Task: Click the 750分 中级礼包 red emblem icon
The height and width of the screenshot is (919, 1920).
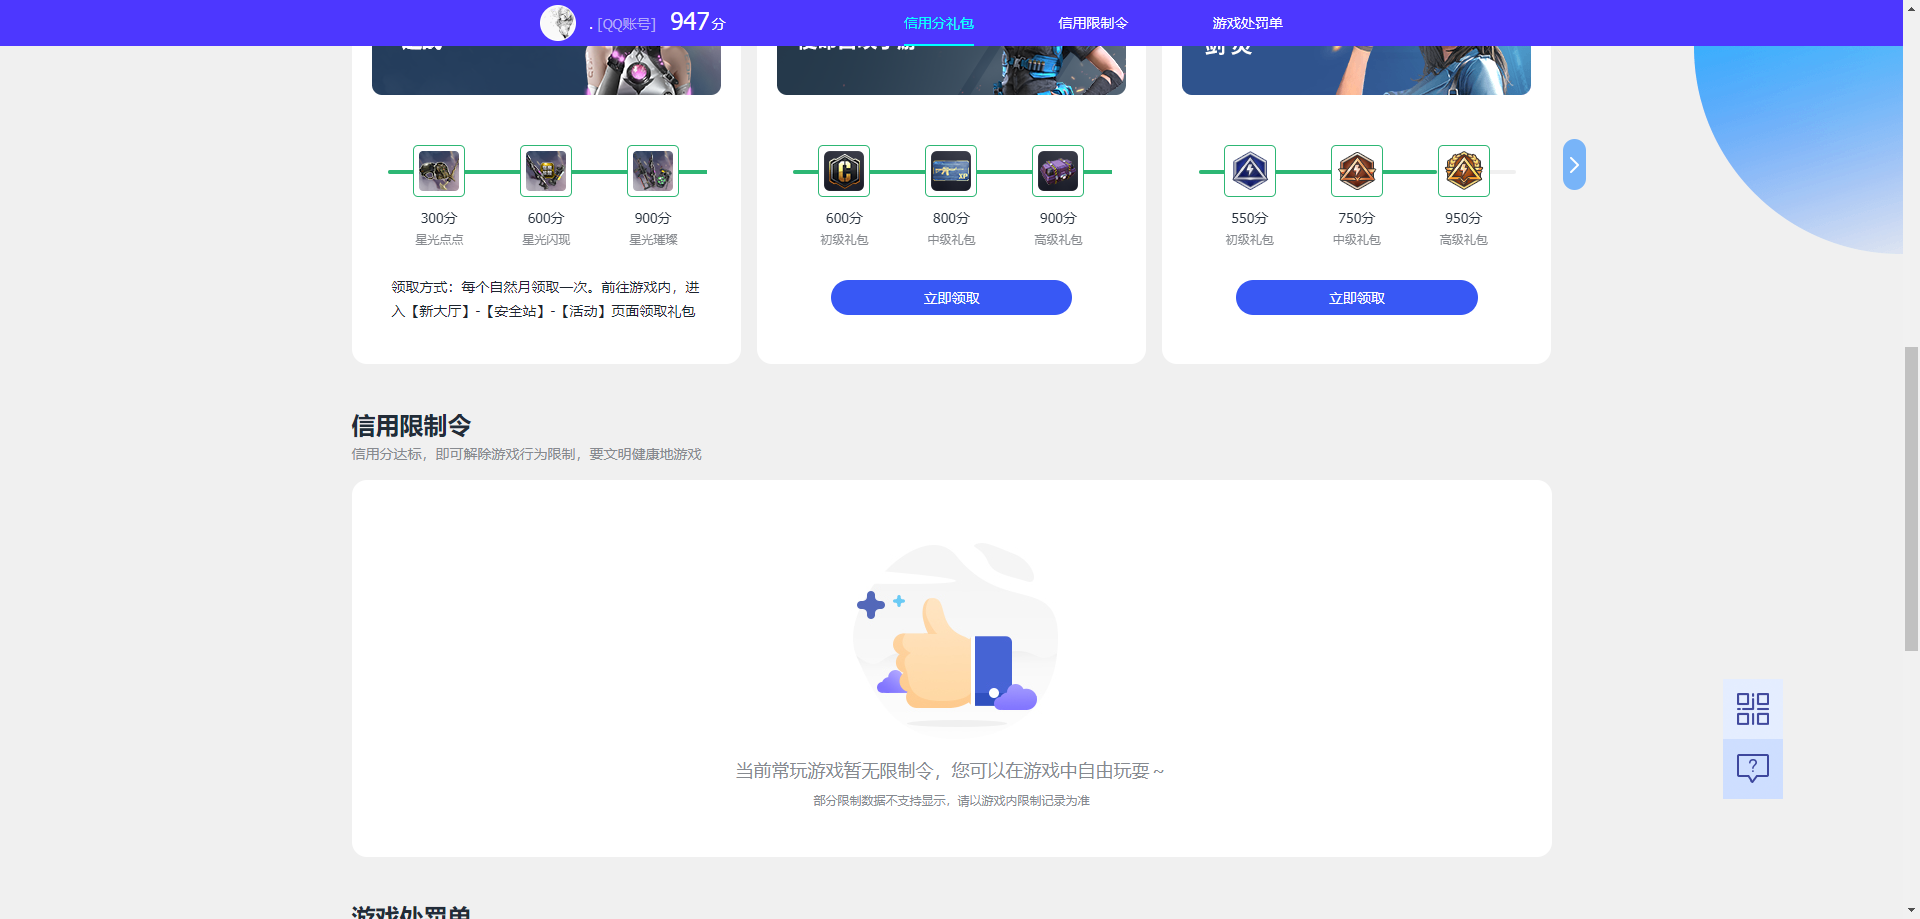Action: [1356, 170]
